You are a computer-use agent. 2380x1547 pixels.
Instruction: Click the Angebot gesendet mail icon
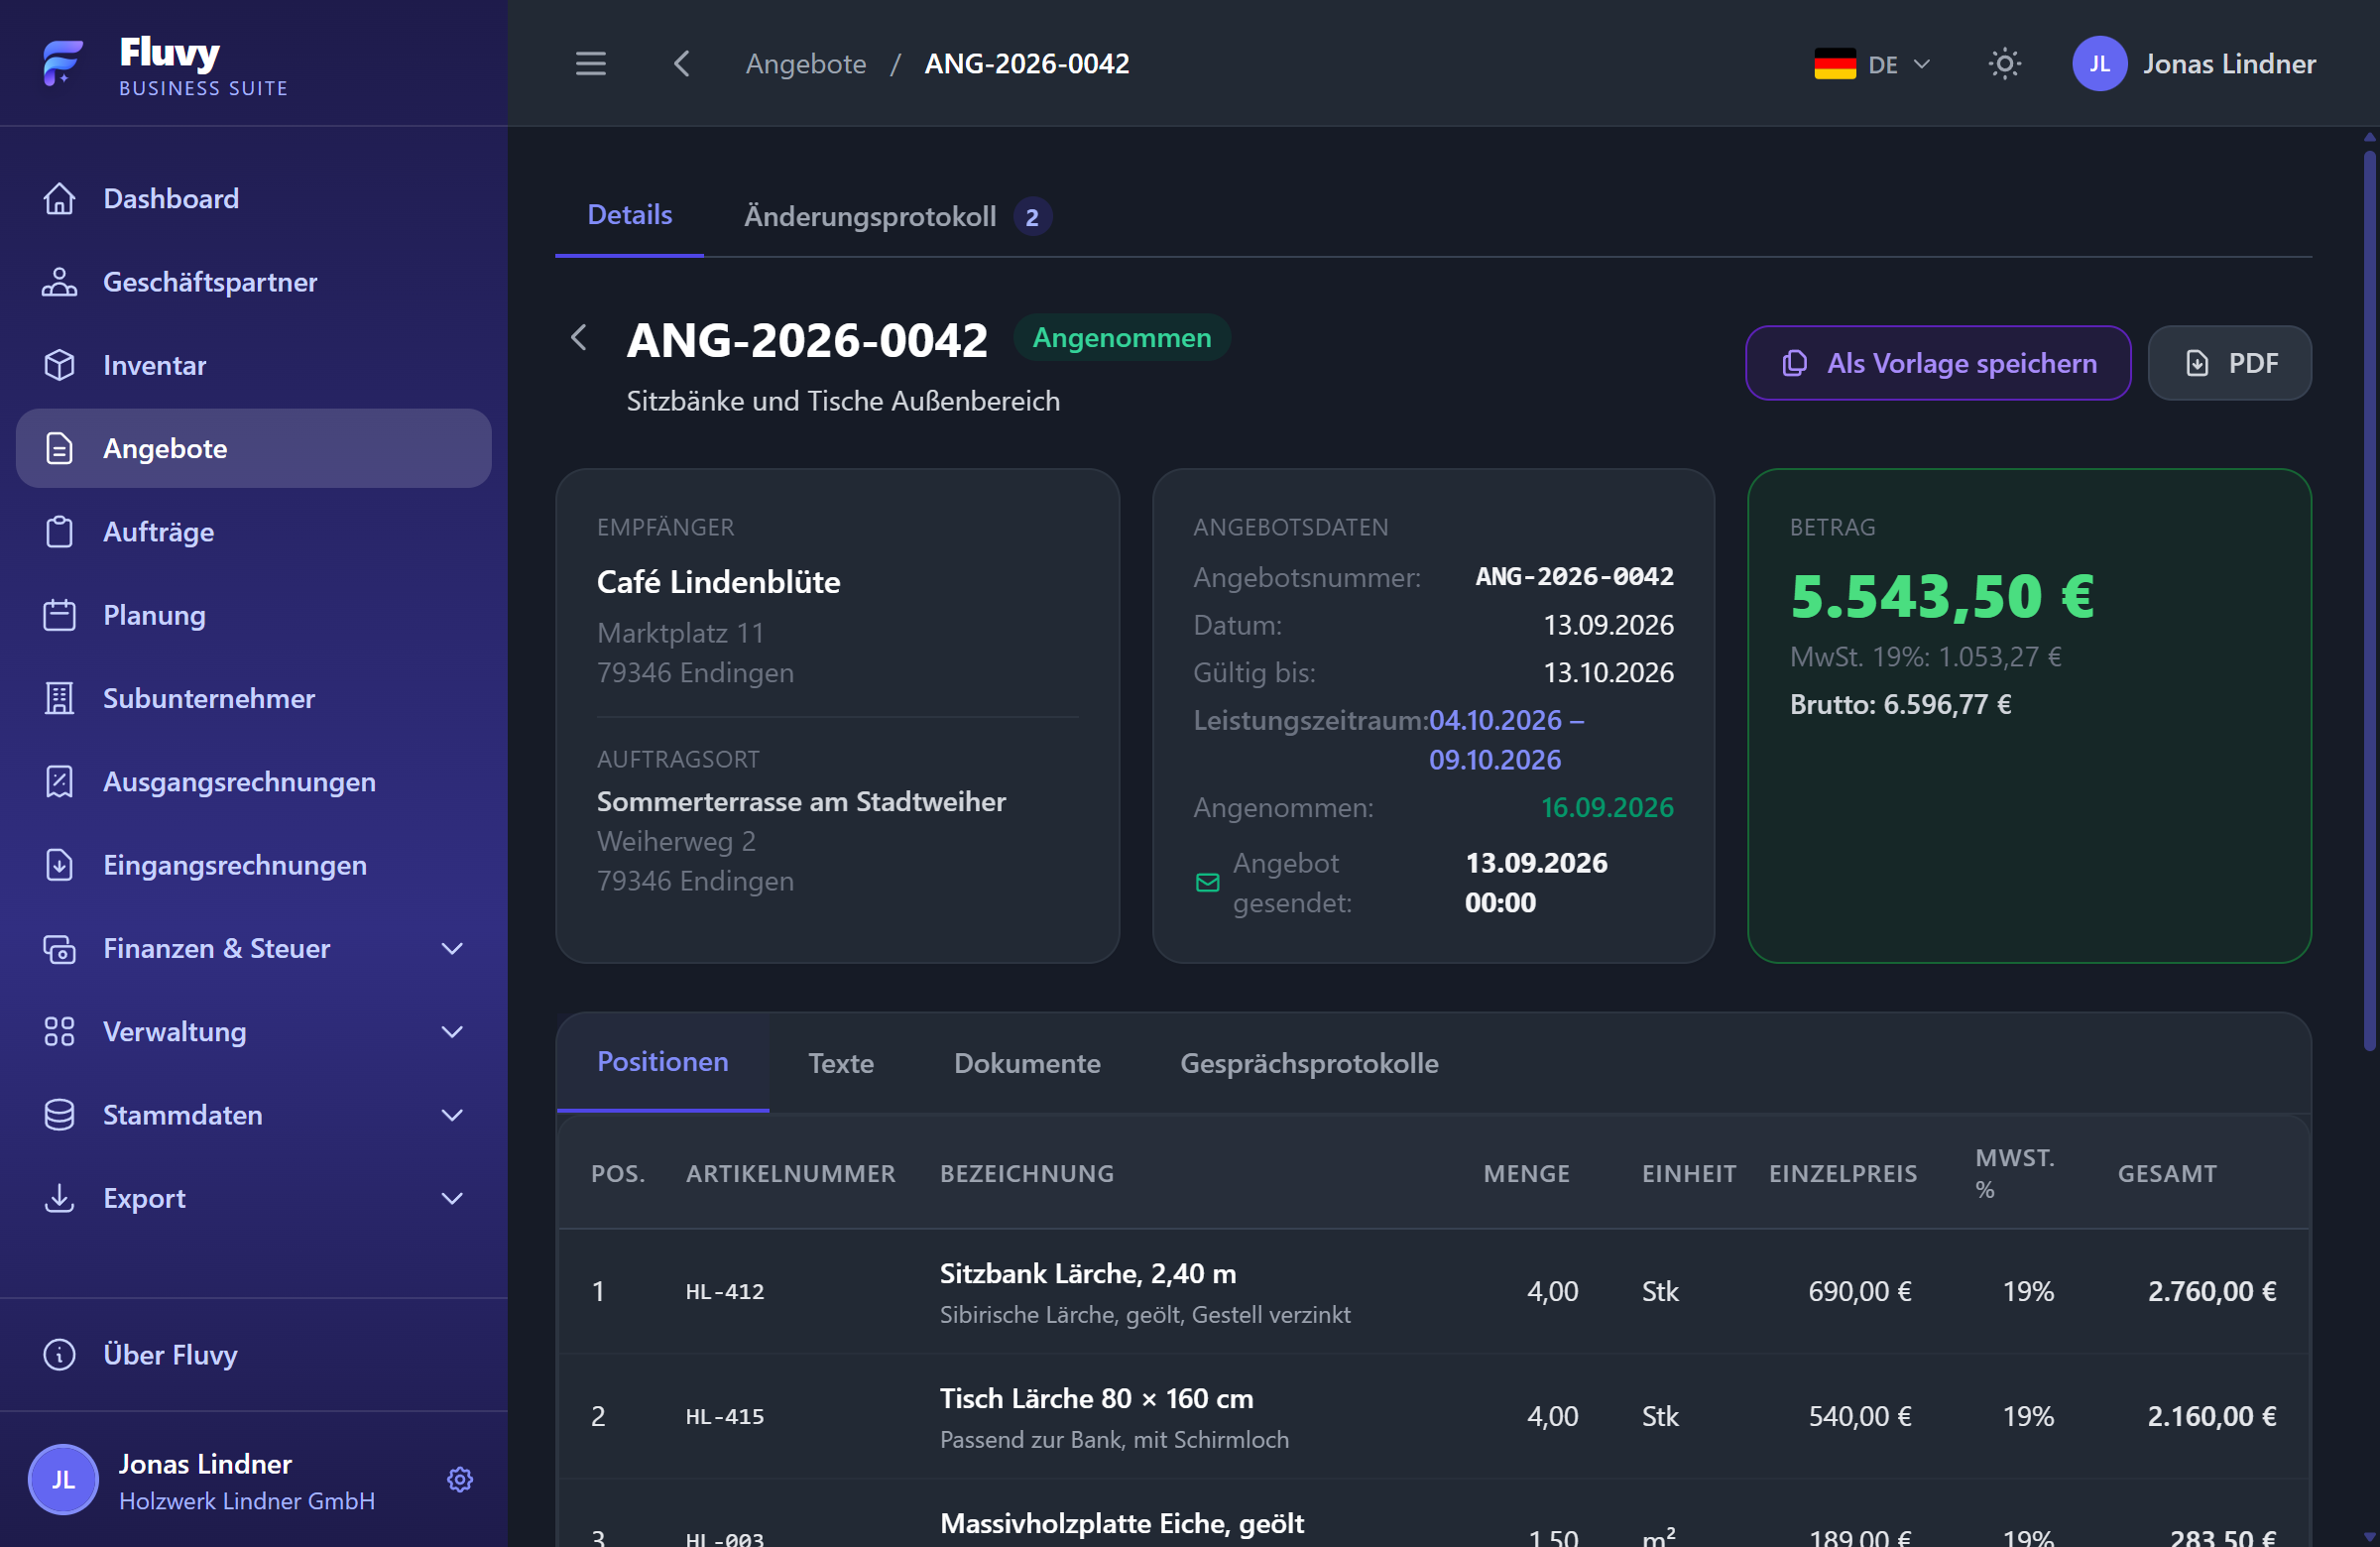click(x=1207, y=883)
